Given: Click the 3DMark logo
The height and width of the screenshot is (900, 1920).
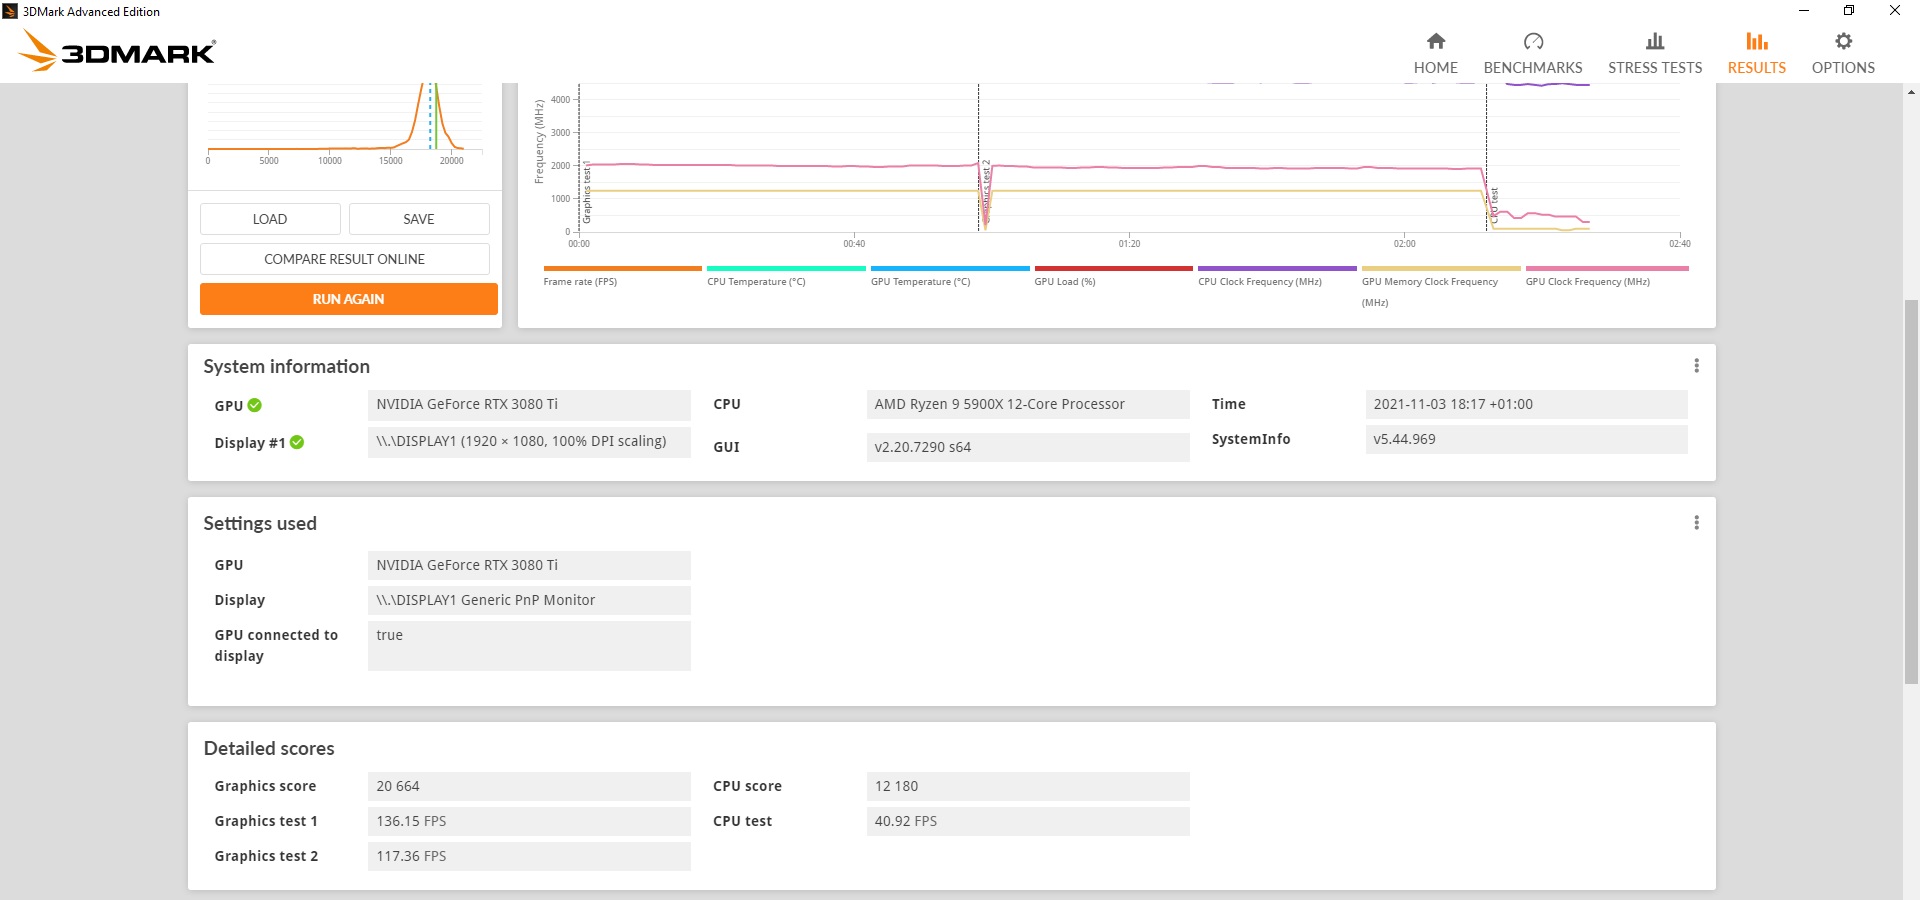Looking at the screenshot, I should (x=118, y=50).
